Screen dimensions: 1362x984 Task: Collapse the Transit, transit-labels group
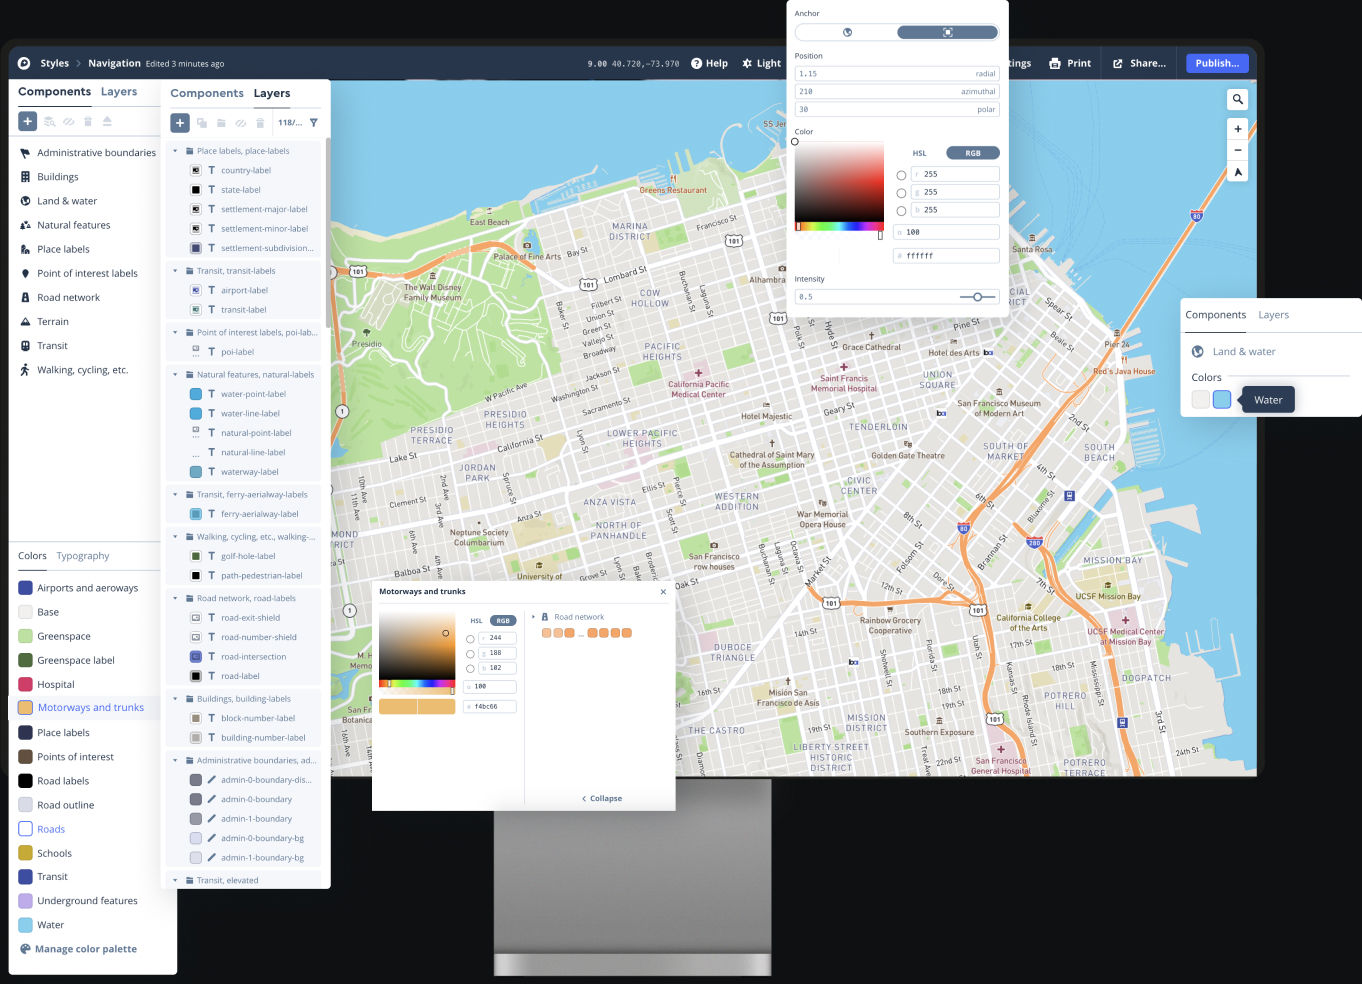pos(175,270)
